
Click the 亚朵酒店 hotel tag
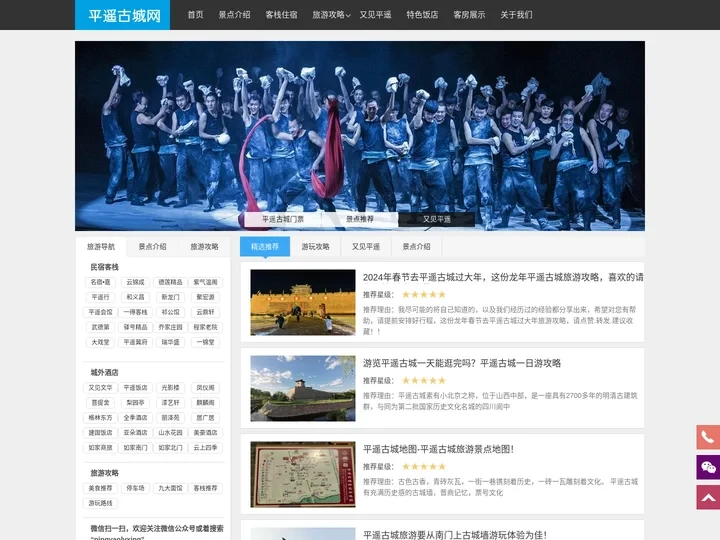(x=135, y=433)
